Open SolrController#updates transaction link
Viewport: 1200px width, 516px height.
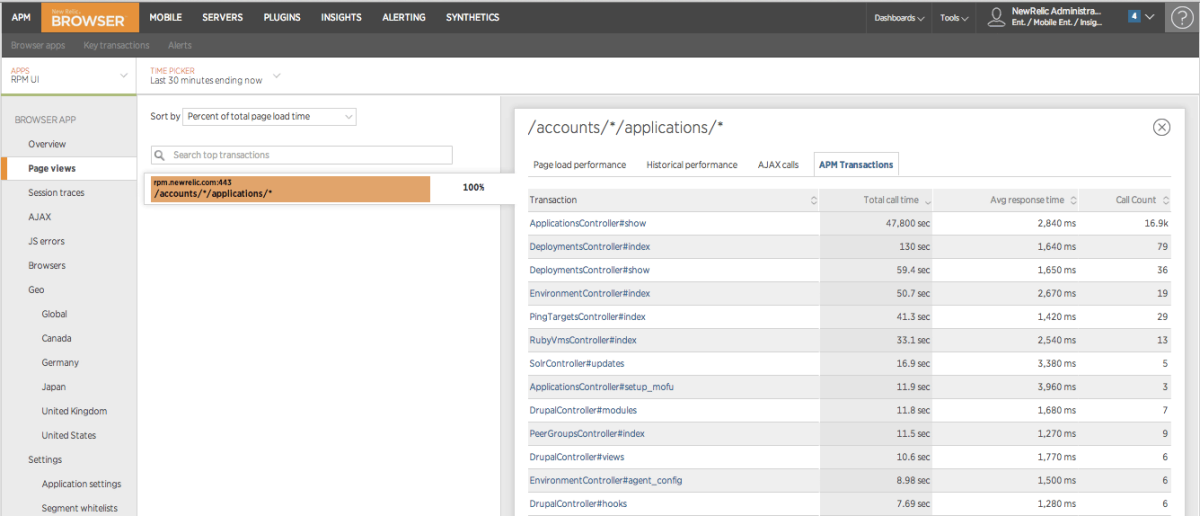(x=577, y=363)
